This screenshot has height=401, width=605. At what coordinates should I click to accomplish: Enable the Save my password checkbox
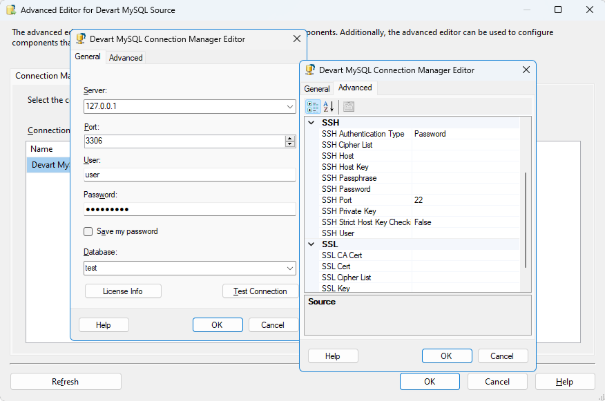89,231
